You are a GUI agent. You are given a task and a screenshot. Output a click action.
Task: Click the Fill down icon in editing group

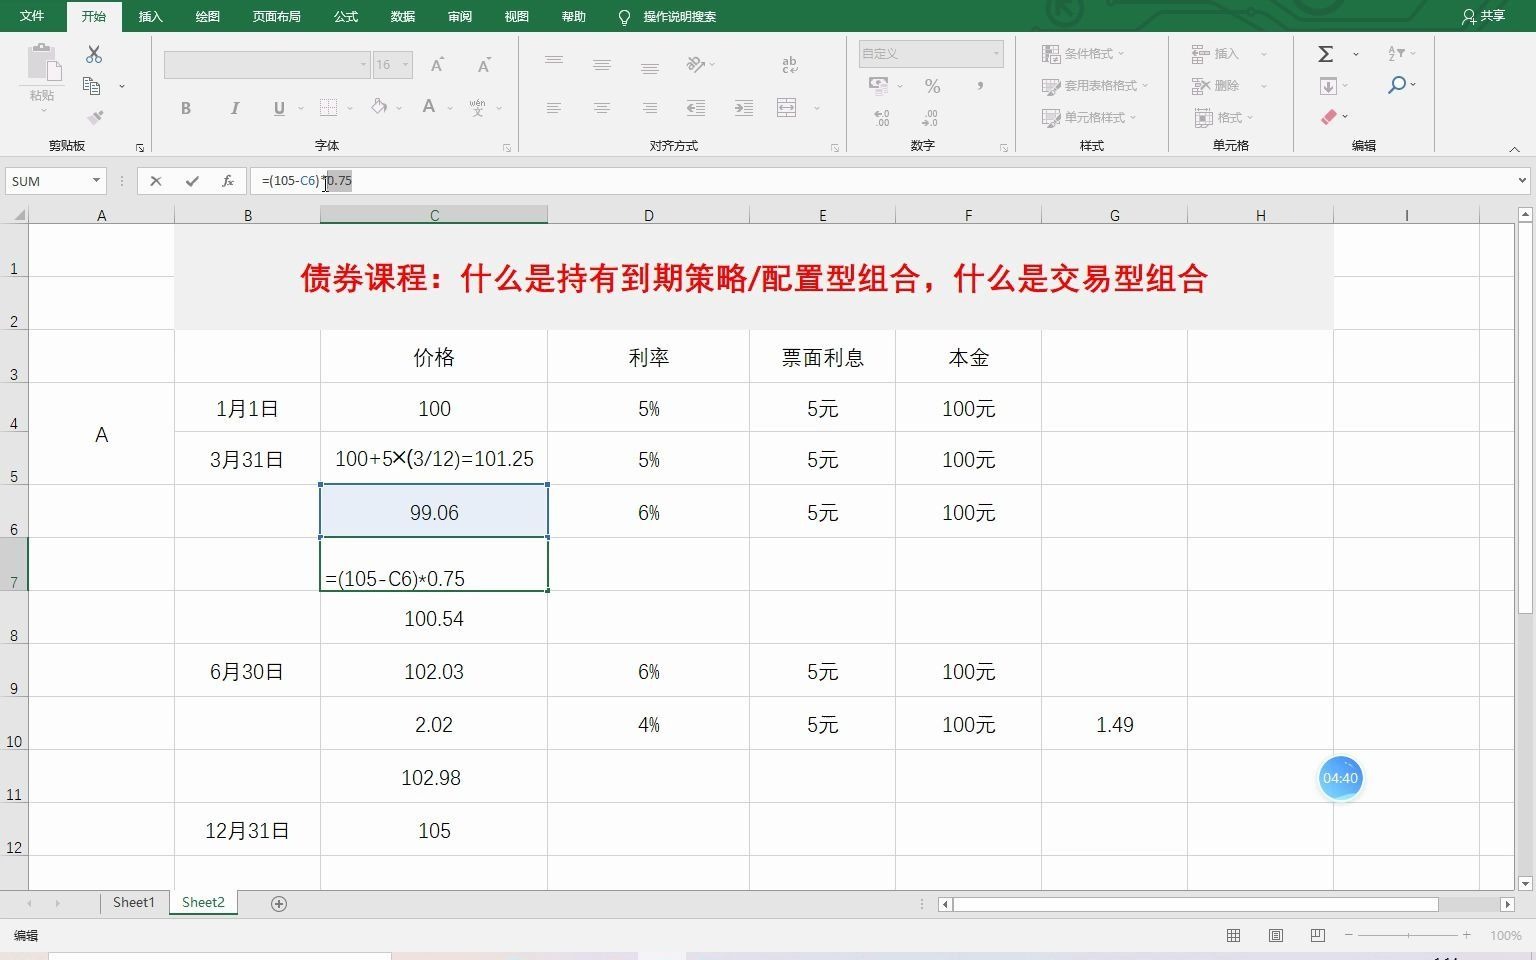coord(1328,86)
